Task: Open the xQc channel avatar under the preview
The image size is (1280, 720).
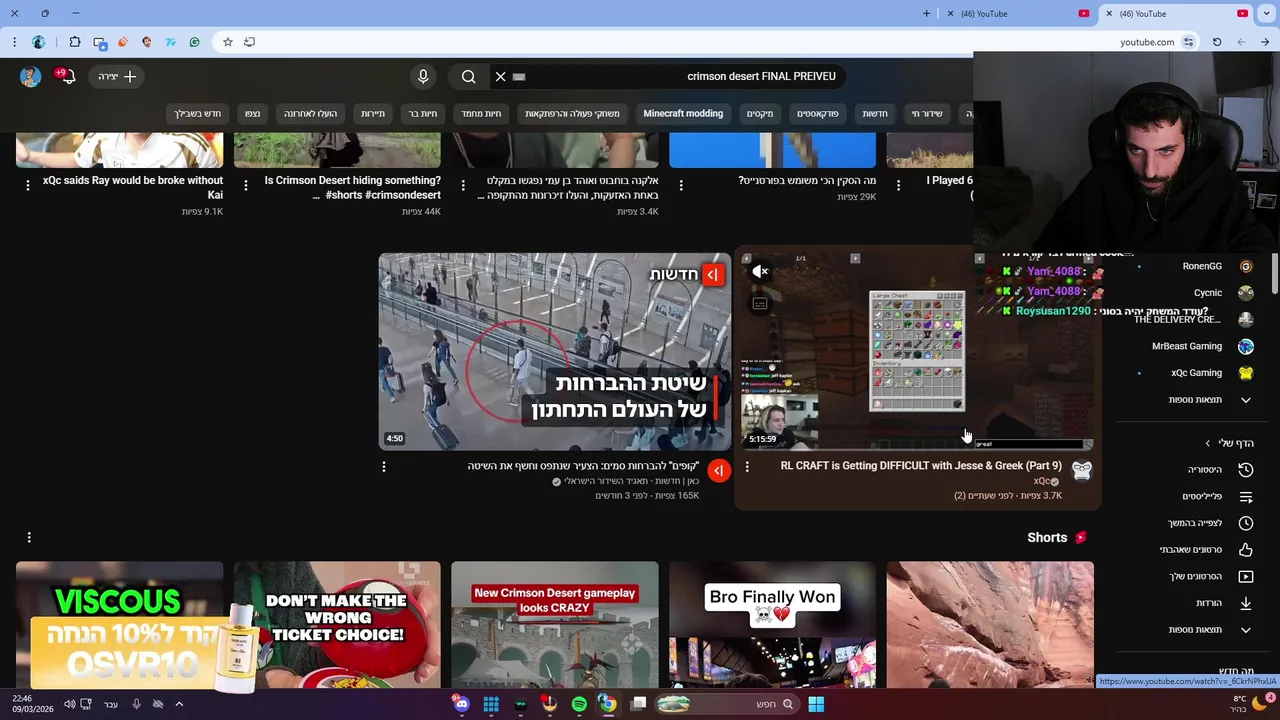Action: (x=1082, y=471)
